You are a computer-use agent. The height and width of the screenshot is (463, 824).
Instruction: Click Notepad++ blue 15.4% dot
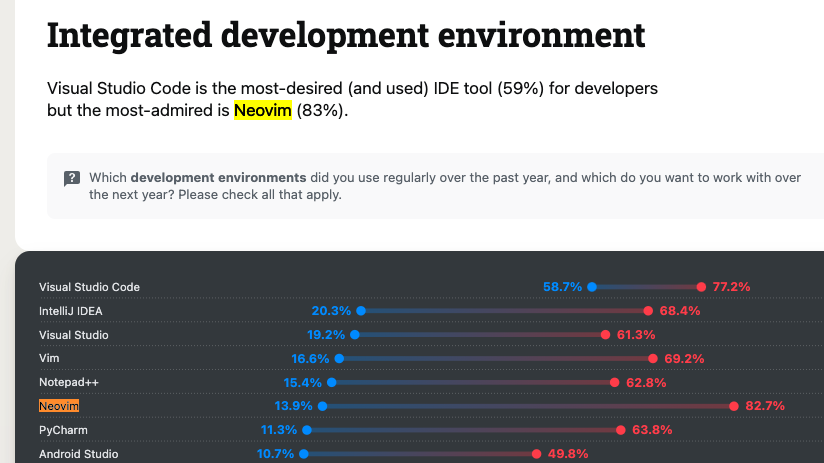pyautogui.click(x=332, y=383)
